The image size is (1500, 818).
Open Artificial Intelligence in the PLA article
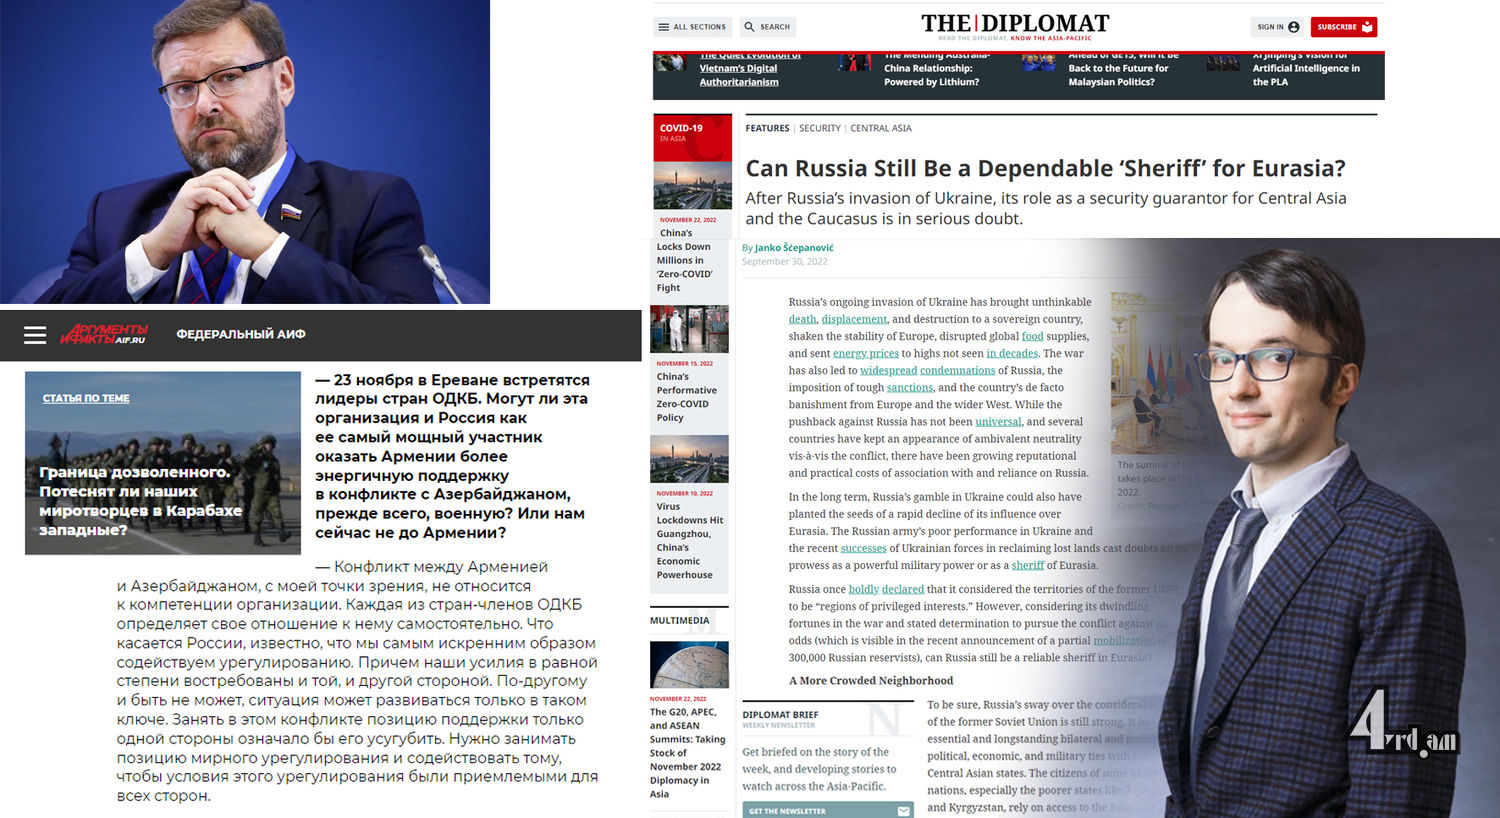pos(1306,69)
